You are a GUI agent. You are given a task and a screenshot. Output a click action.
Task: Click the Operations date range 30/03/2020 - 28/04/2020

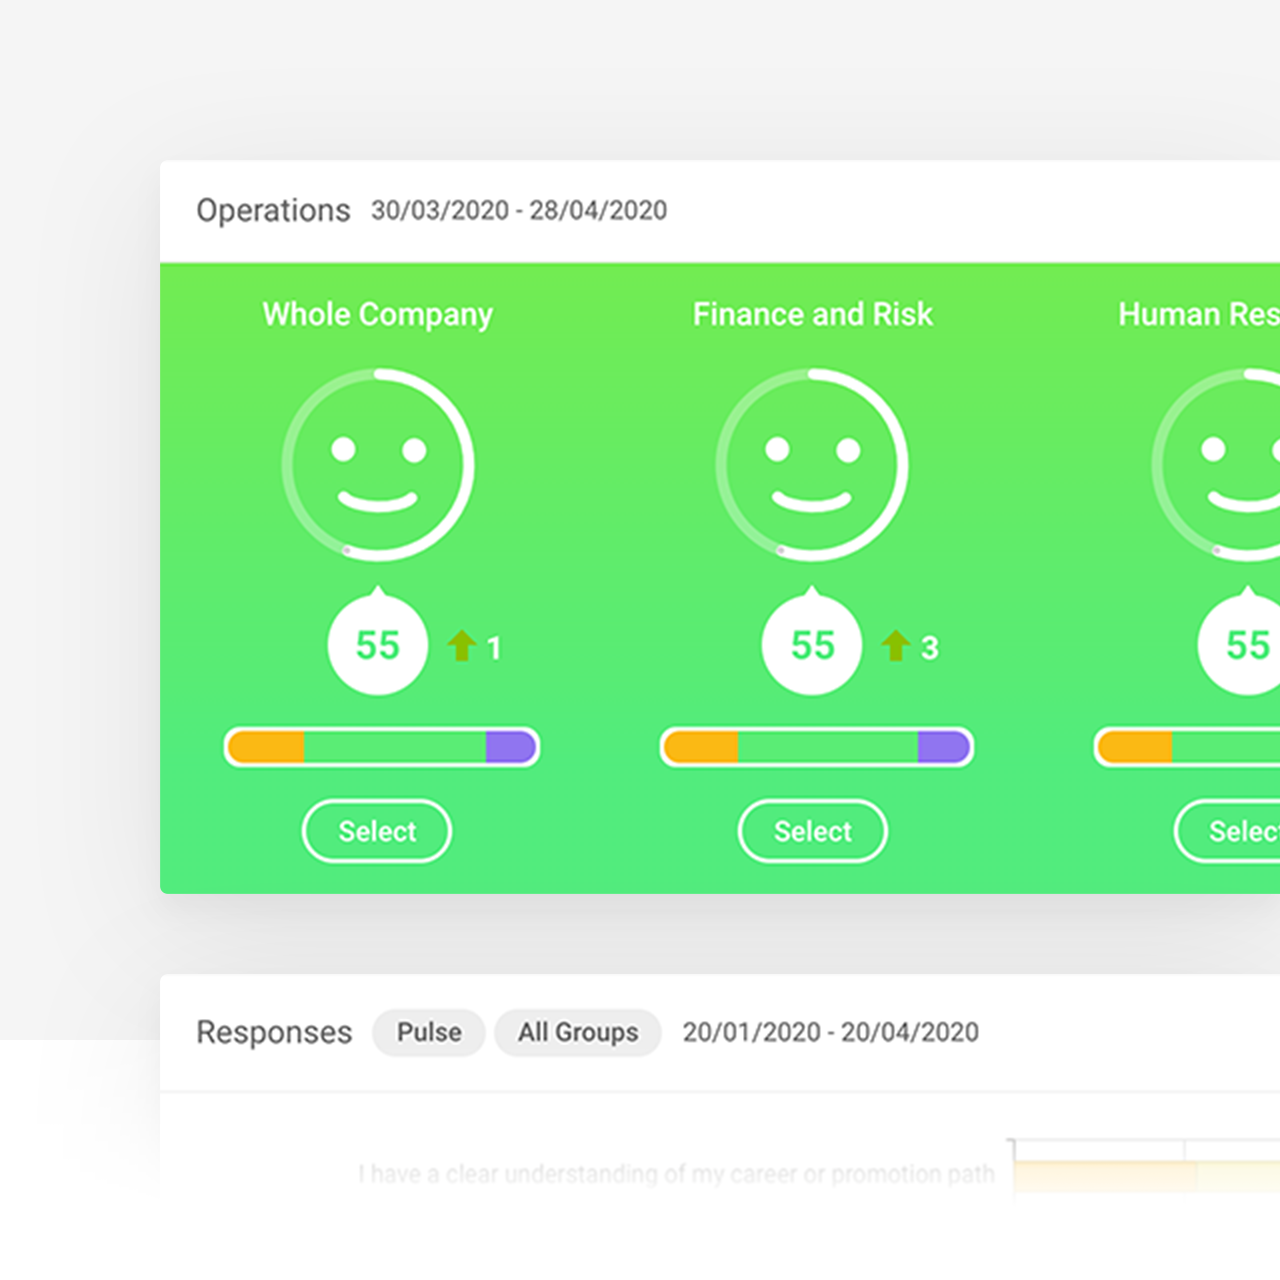519,210
